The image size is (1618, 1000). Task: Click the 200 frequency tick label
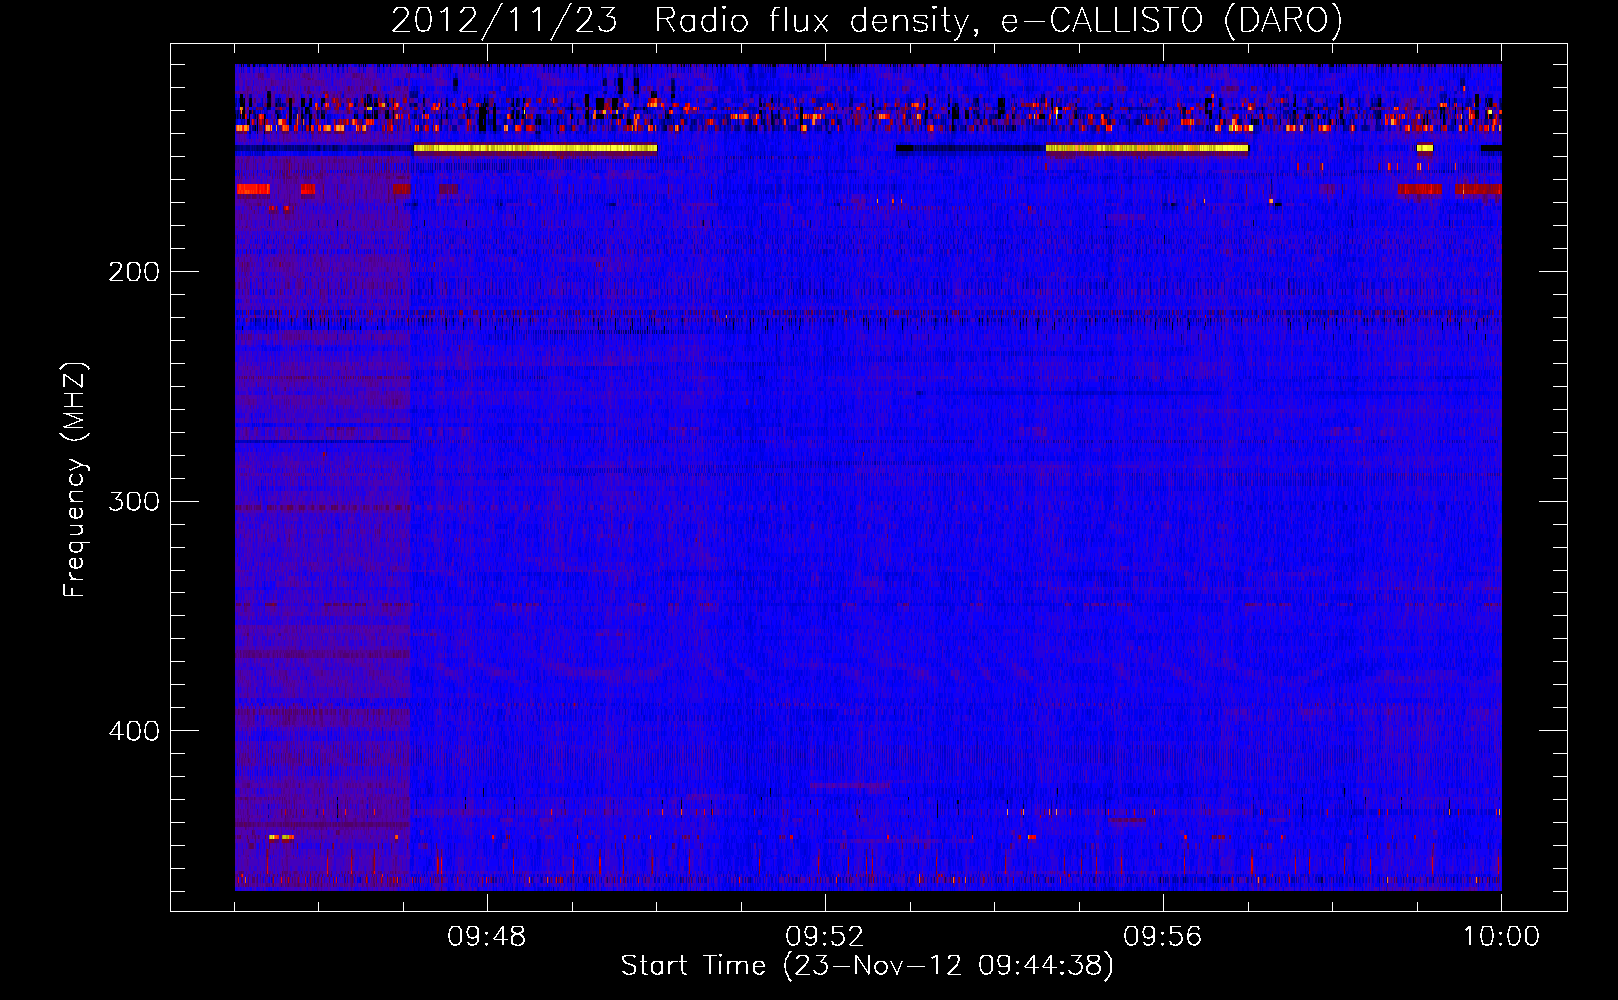point(134,272)
